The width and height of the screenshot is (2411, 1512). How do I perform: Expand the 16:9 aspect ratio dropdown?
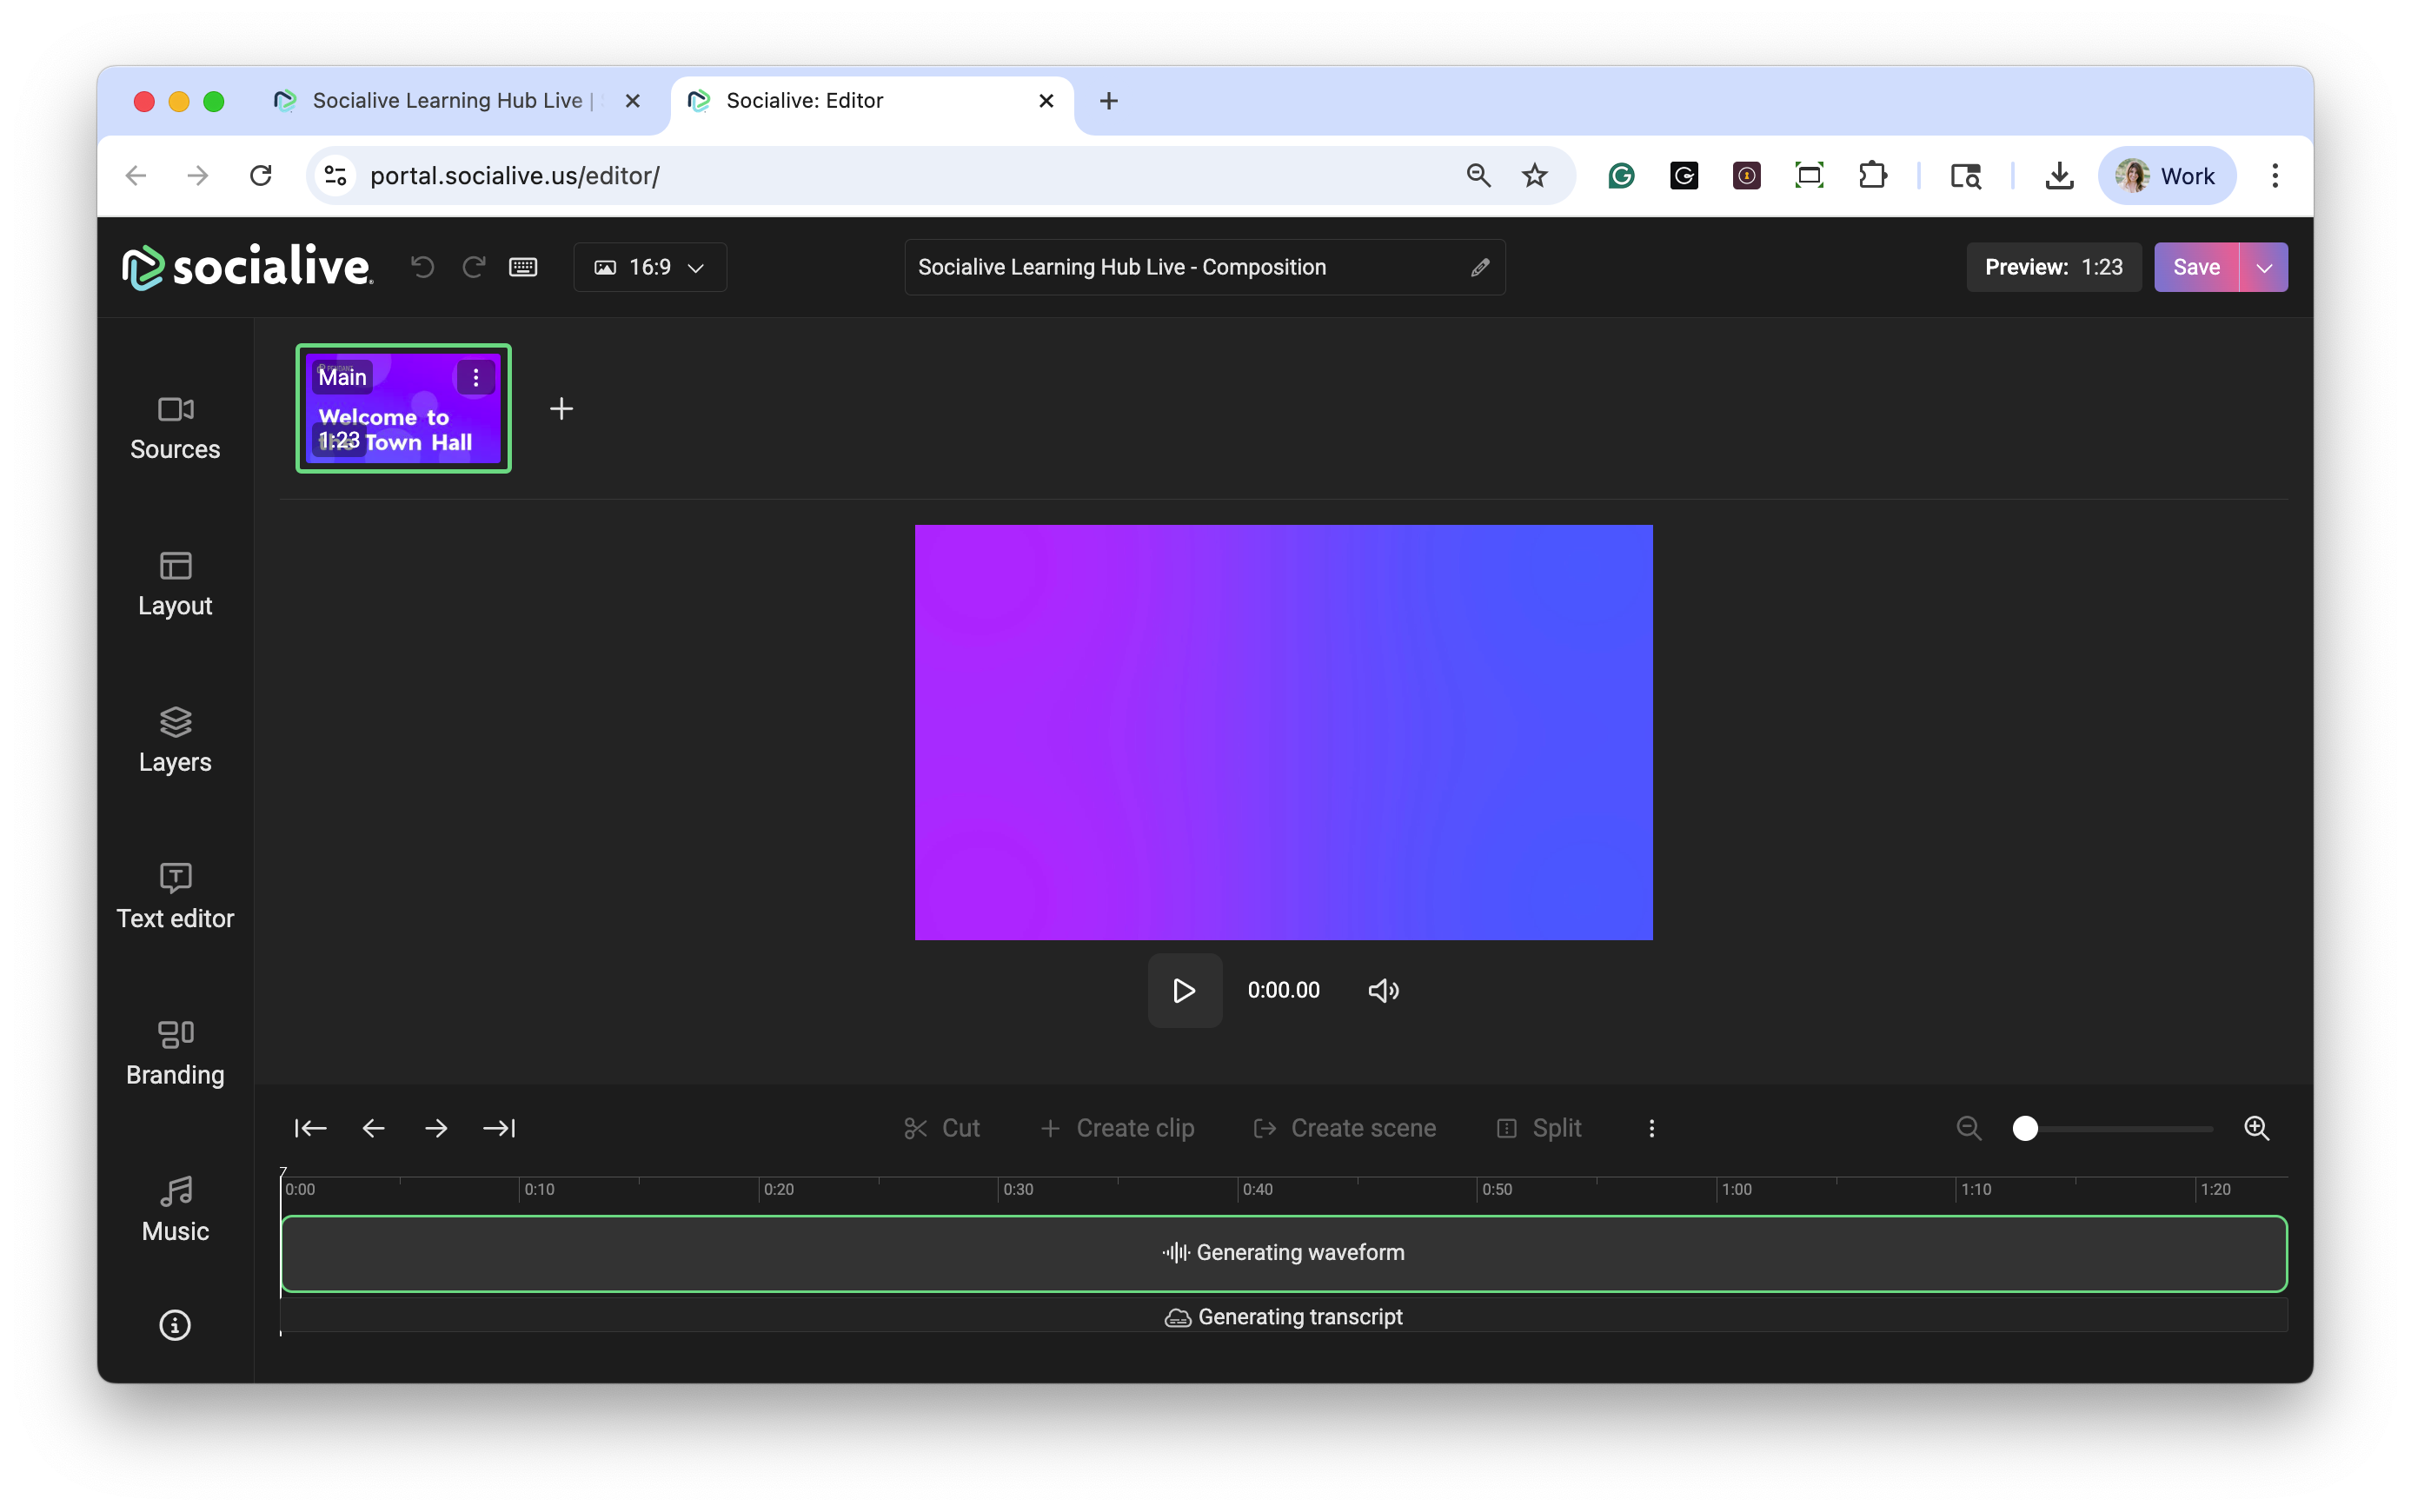(x=650, y=267)
